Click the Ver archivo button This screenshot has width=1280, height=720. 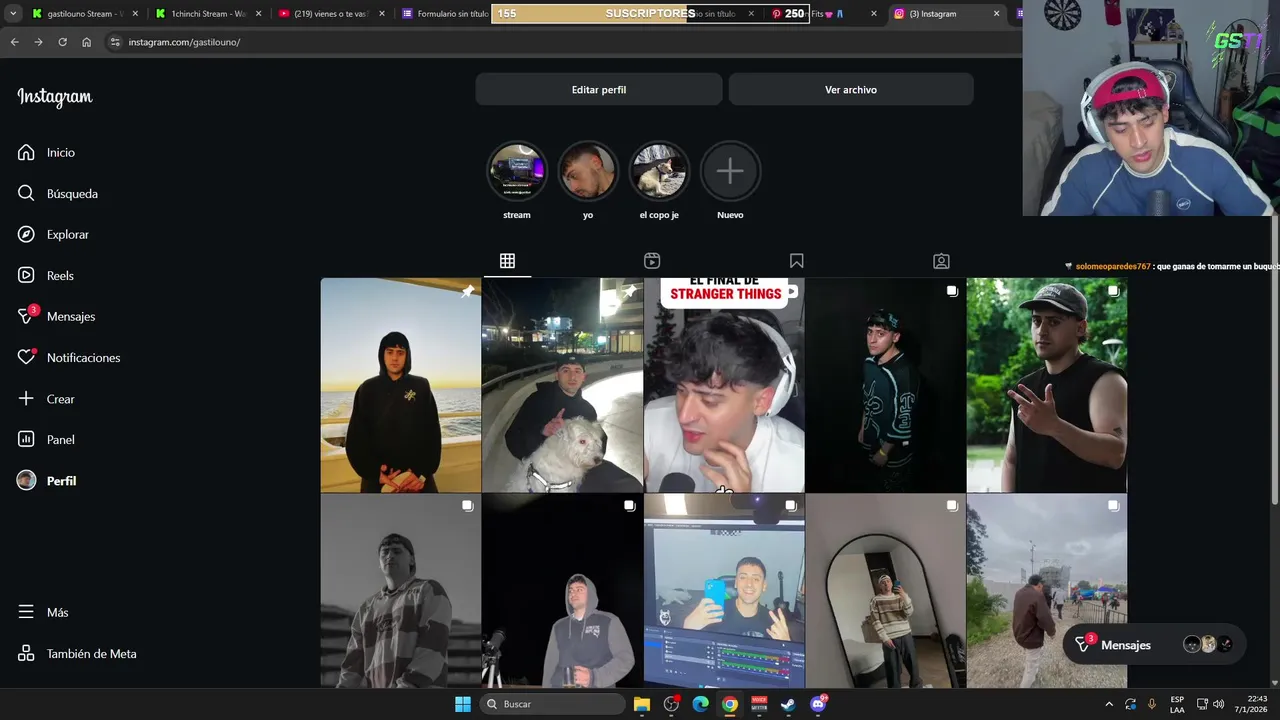pyautogui.click(x=851, y=89)
